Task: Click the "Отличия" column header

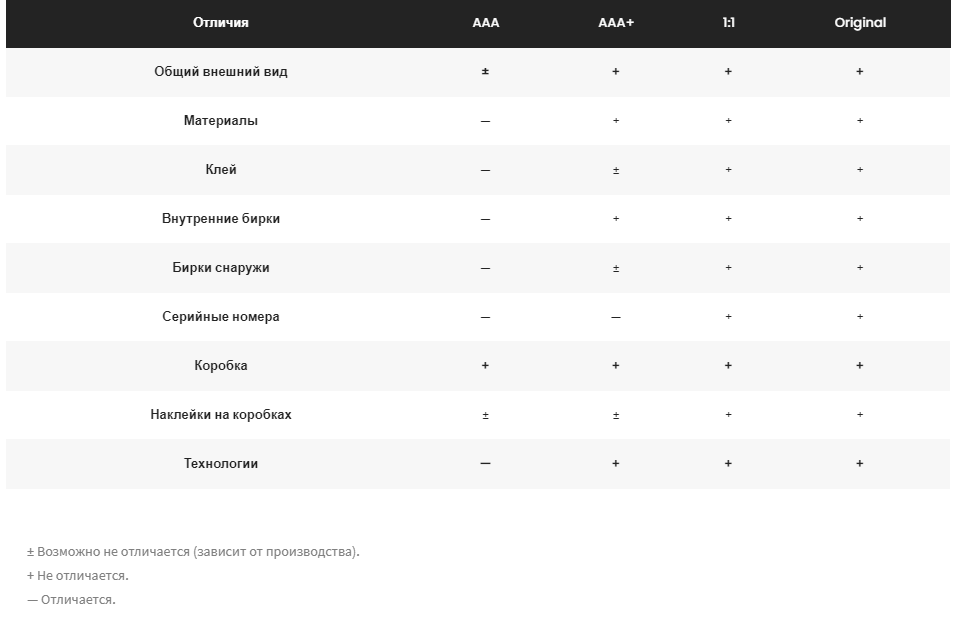Action: point(221,23)
